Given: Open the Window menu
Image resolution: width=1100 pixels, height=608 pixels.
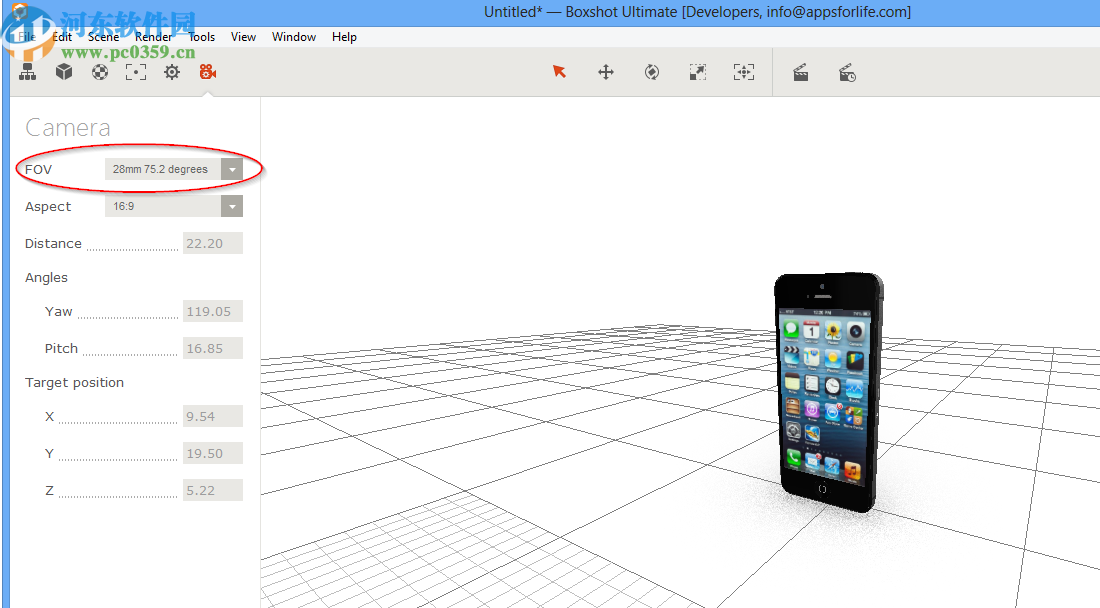Looking at the screenshot, I should 294,37.
